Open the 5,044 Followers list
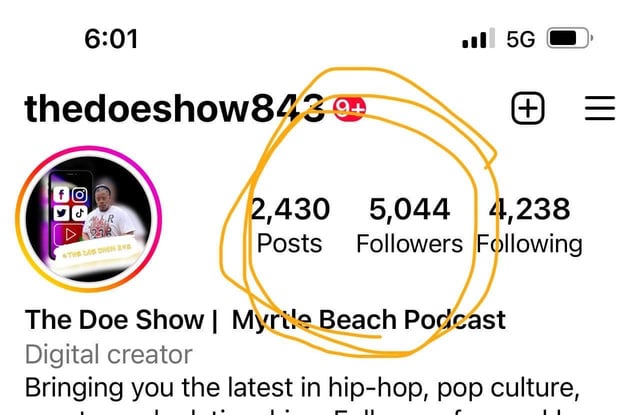The height and width of the screenshot is (415, 642). [x=409, y=225]
